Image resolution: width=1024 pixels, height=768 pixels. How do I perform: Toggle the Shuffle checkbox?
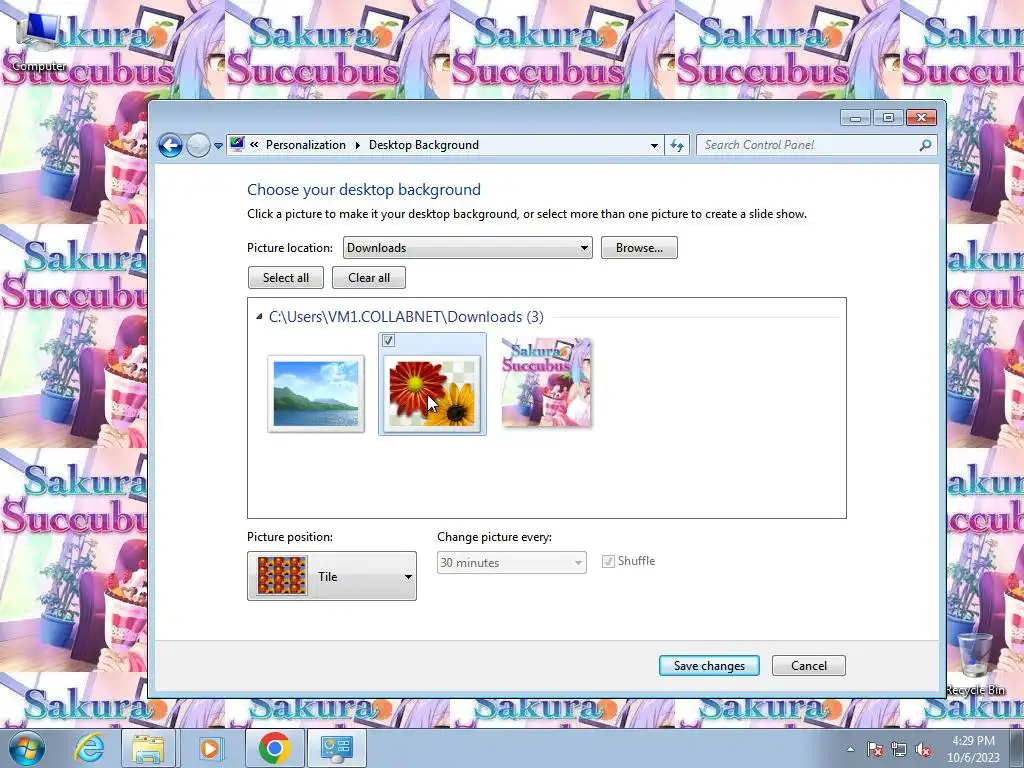(x=608, y=562)
